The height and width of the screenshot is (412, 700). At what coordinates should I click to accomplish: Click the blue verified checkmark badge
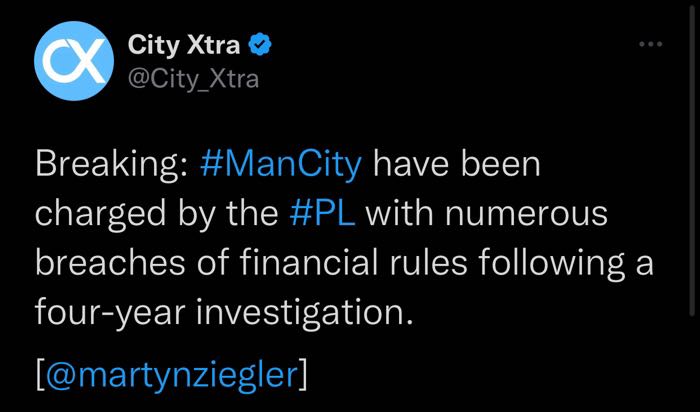260,45
